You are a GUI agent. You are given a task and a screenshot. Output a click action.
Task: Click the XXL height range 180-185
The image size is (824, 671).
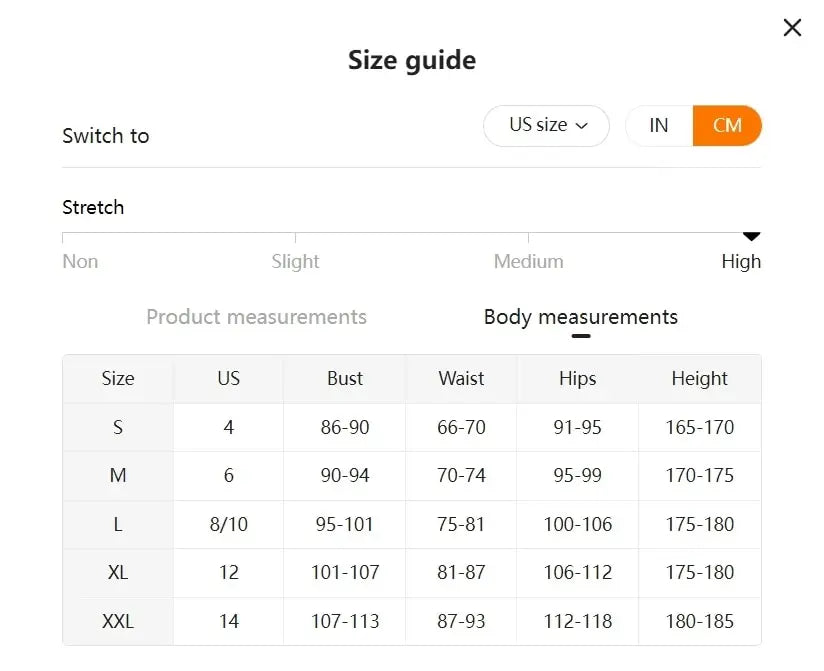pyautogui.click(x=699, y=621)
